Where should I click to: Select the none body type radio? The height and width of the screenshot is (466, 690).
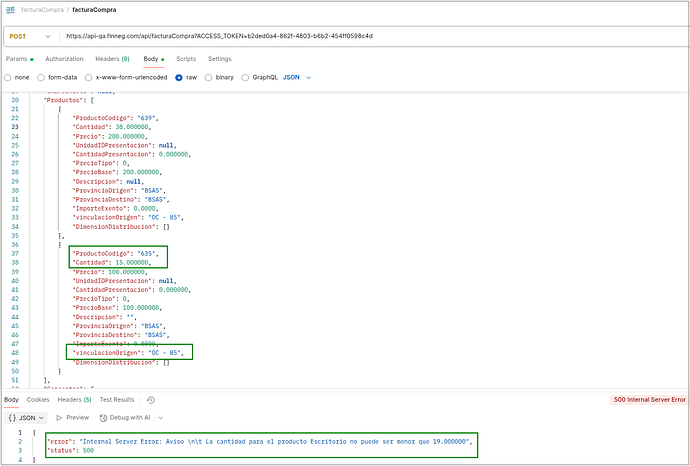pyautogui.click(x=9, y=76)
